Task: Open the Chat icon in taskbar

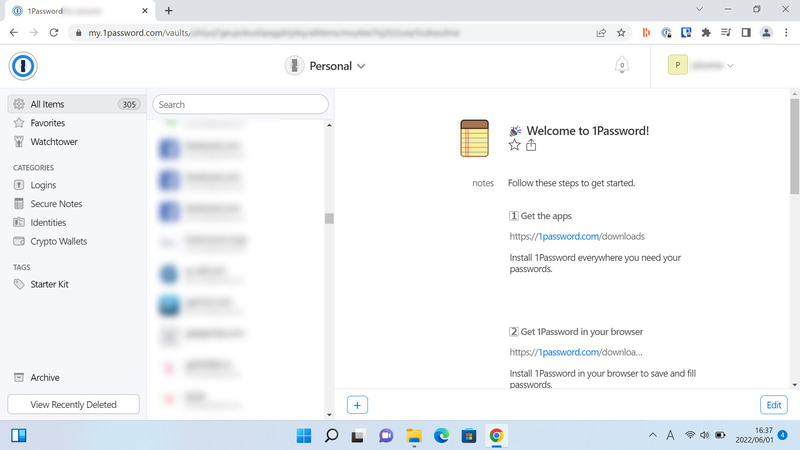Action: point(386,436)
